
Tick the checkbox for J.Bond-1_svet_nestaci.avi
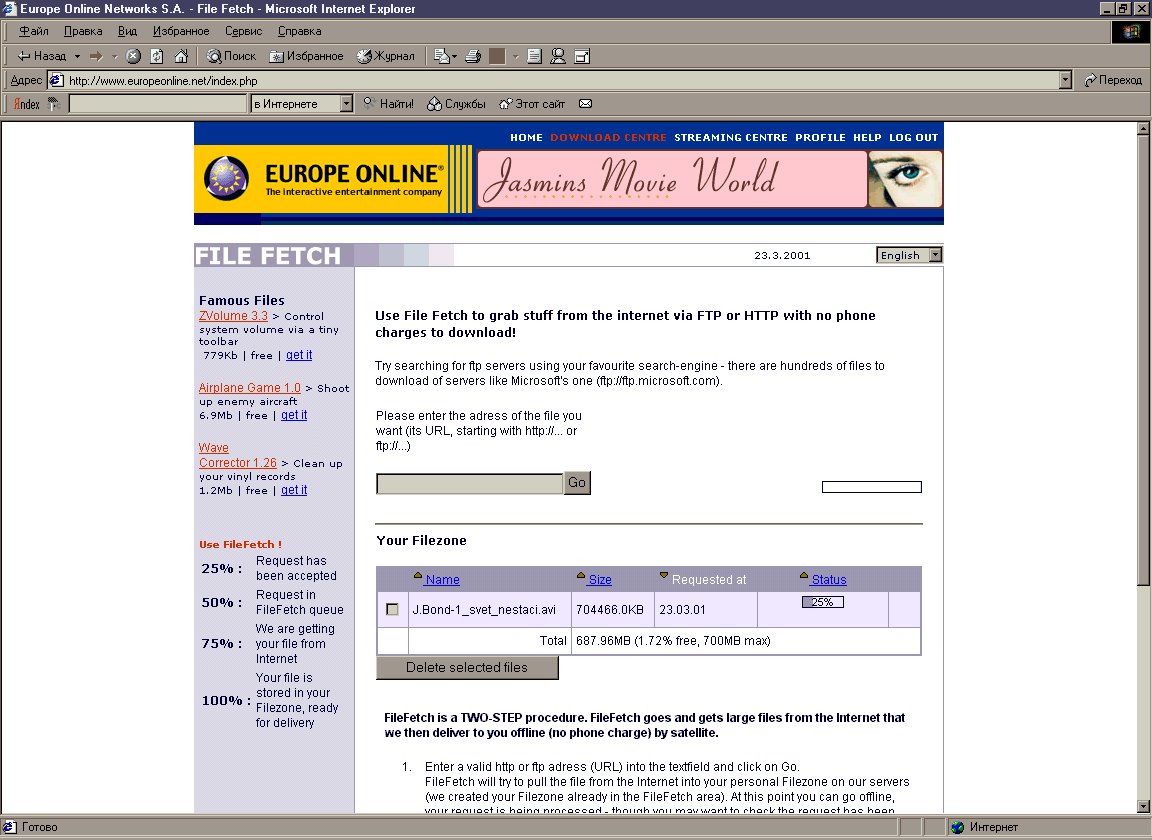pyautogui.click(x=392, y=609)
